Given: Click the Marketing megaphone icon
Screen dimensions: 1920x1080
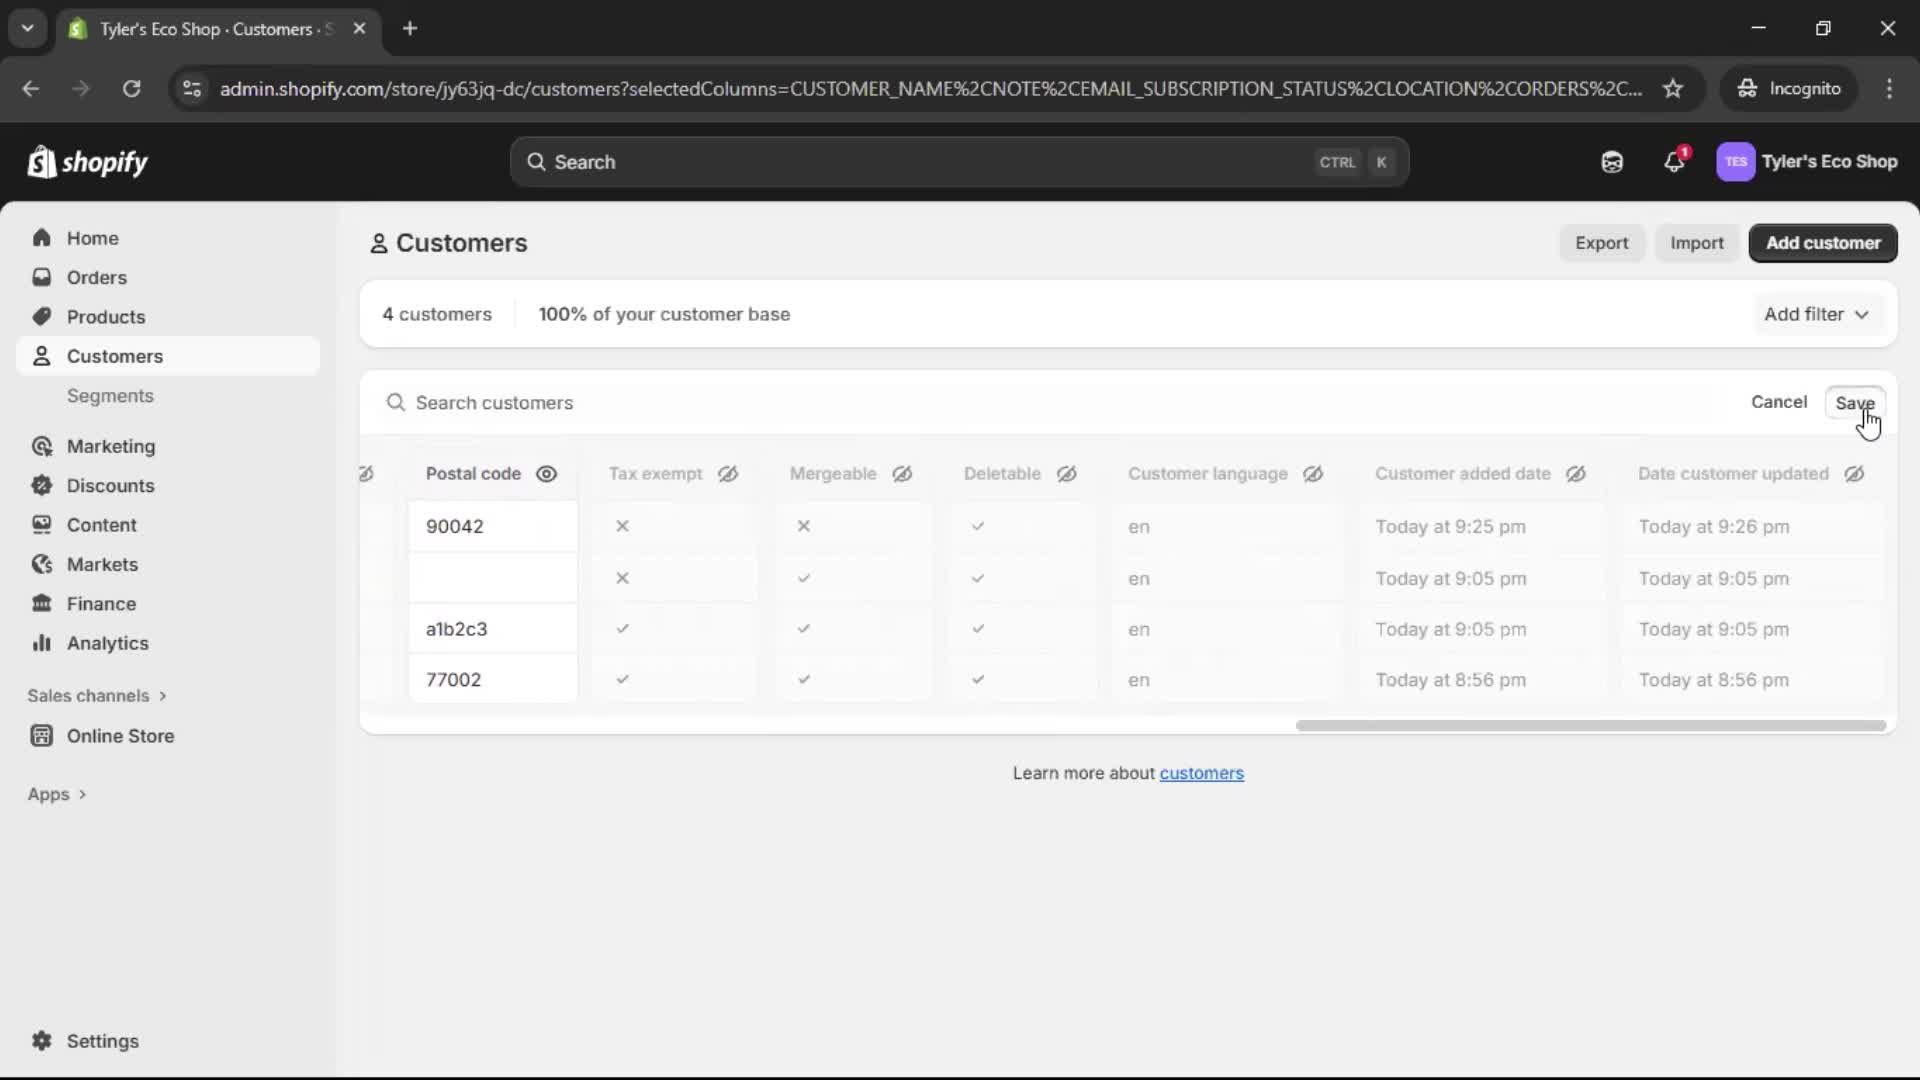Looking at the screenshot, I should click(41, 446).
